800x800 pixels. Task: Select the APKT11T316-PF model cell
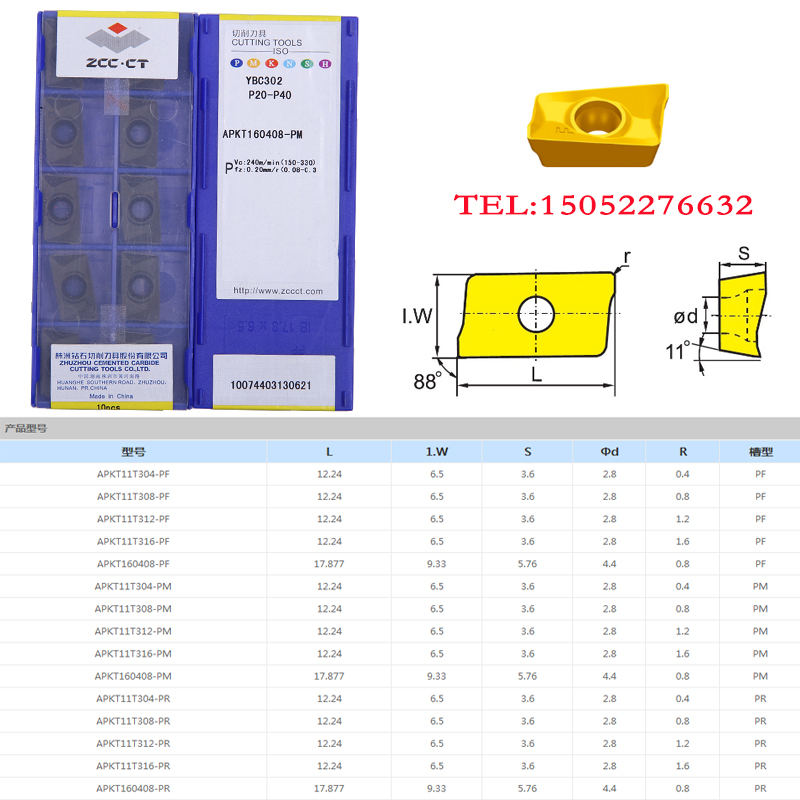tap(133, 541)
